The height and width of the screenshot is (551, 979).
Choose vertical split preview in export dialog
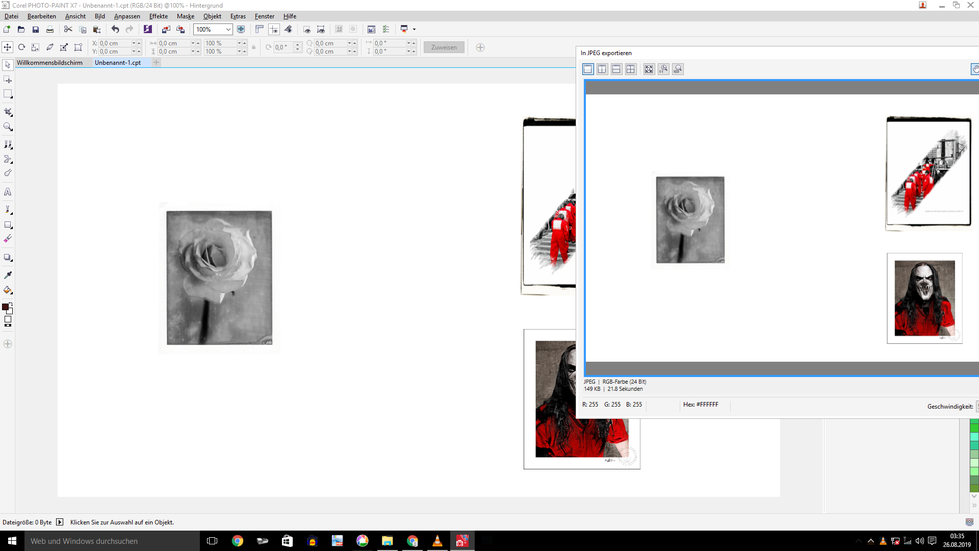(x=602, y=69)
